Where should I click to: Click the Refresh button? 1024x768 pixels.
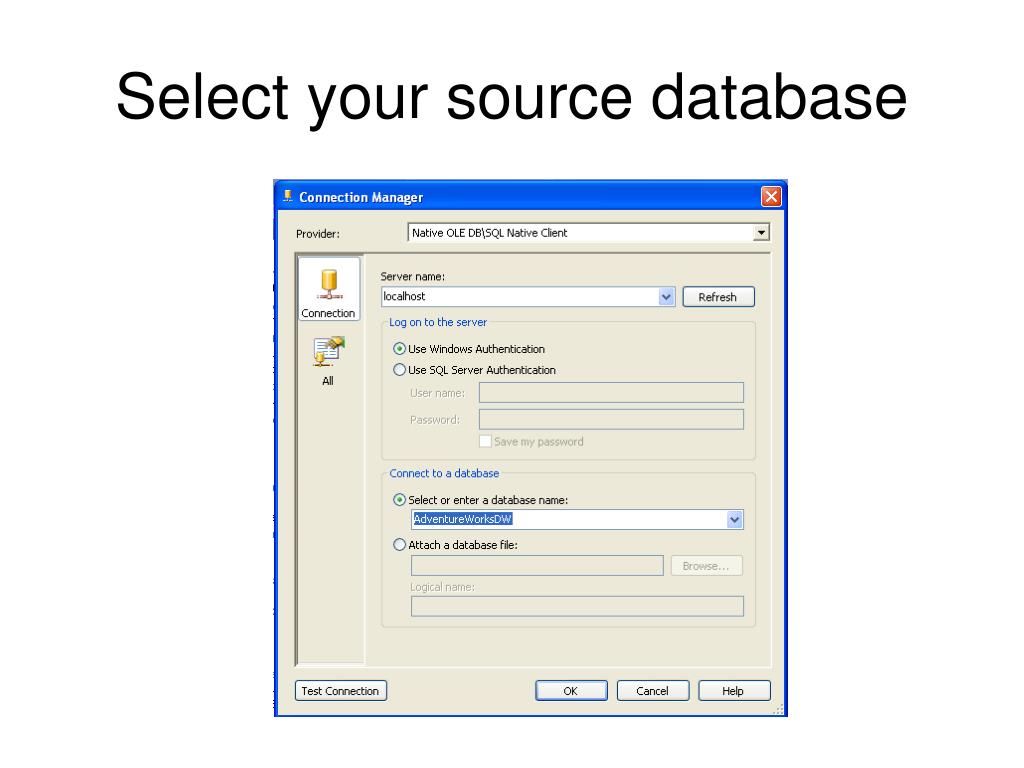(x=718, y=297)
